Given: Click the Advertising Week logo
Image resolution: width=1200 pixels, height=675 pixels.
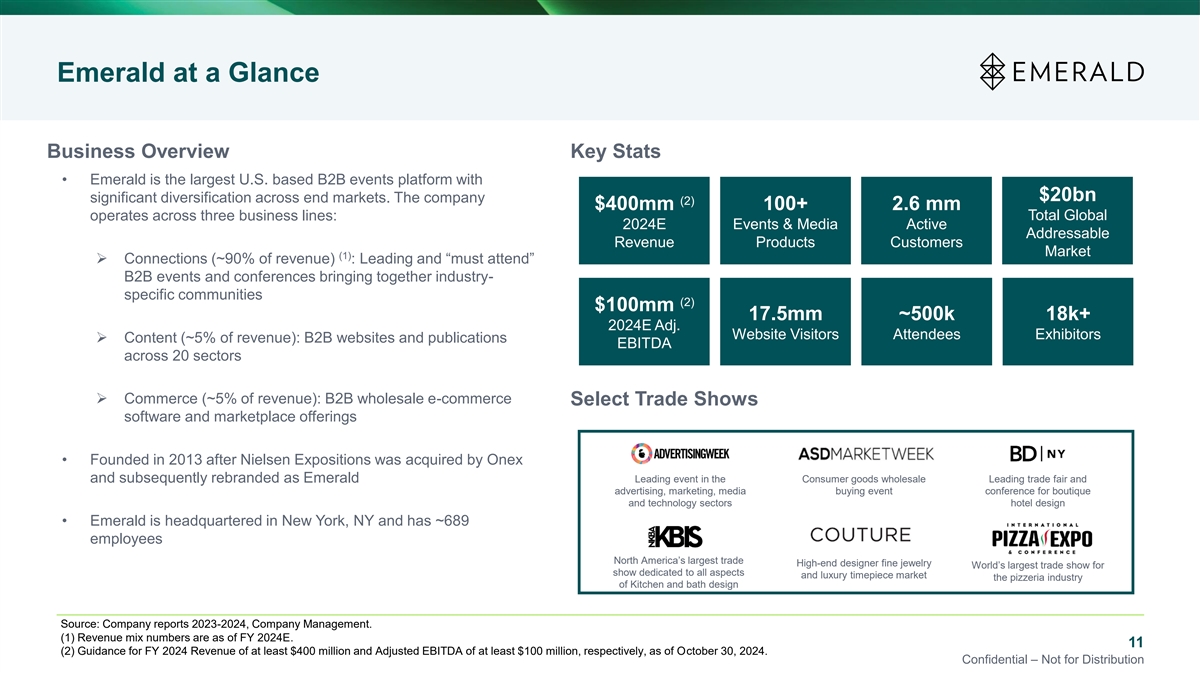Looking at the screenshot, I should point(679,453).
